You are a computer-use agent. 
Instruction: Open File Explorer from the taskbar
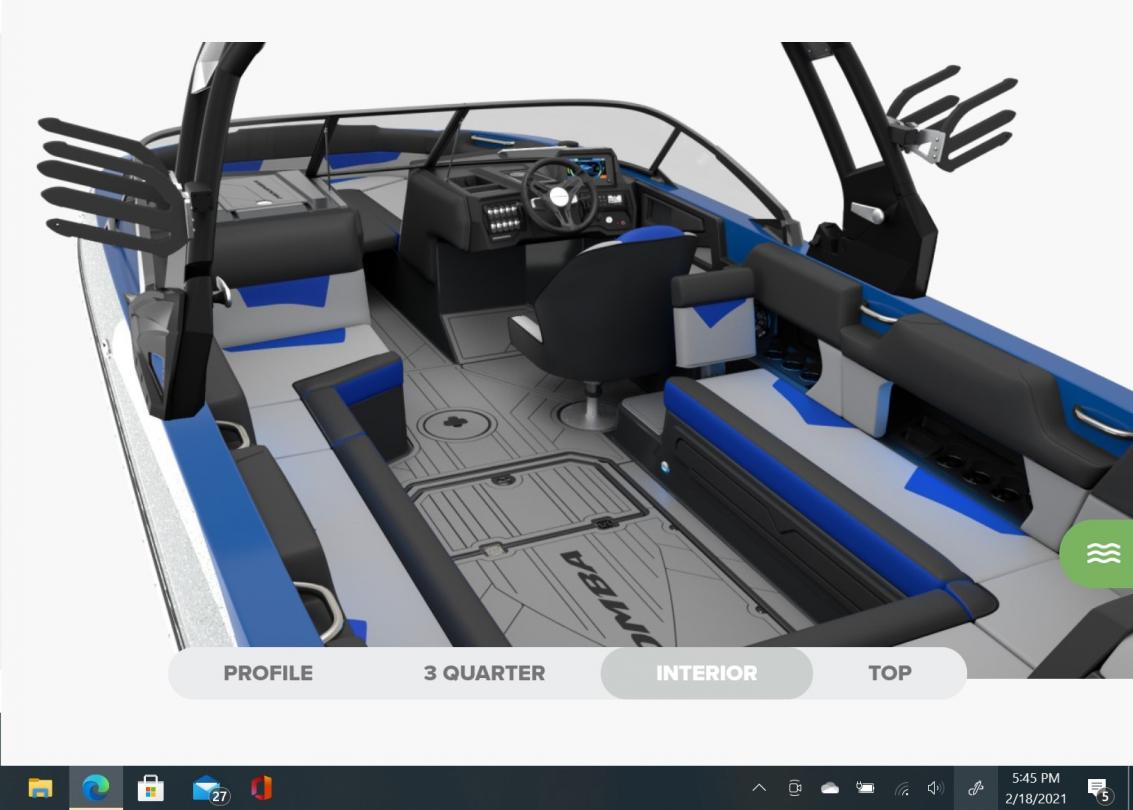[x=40, y=788]
